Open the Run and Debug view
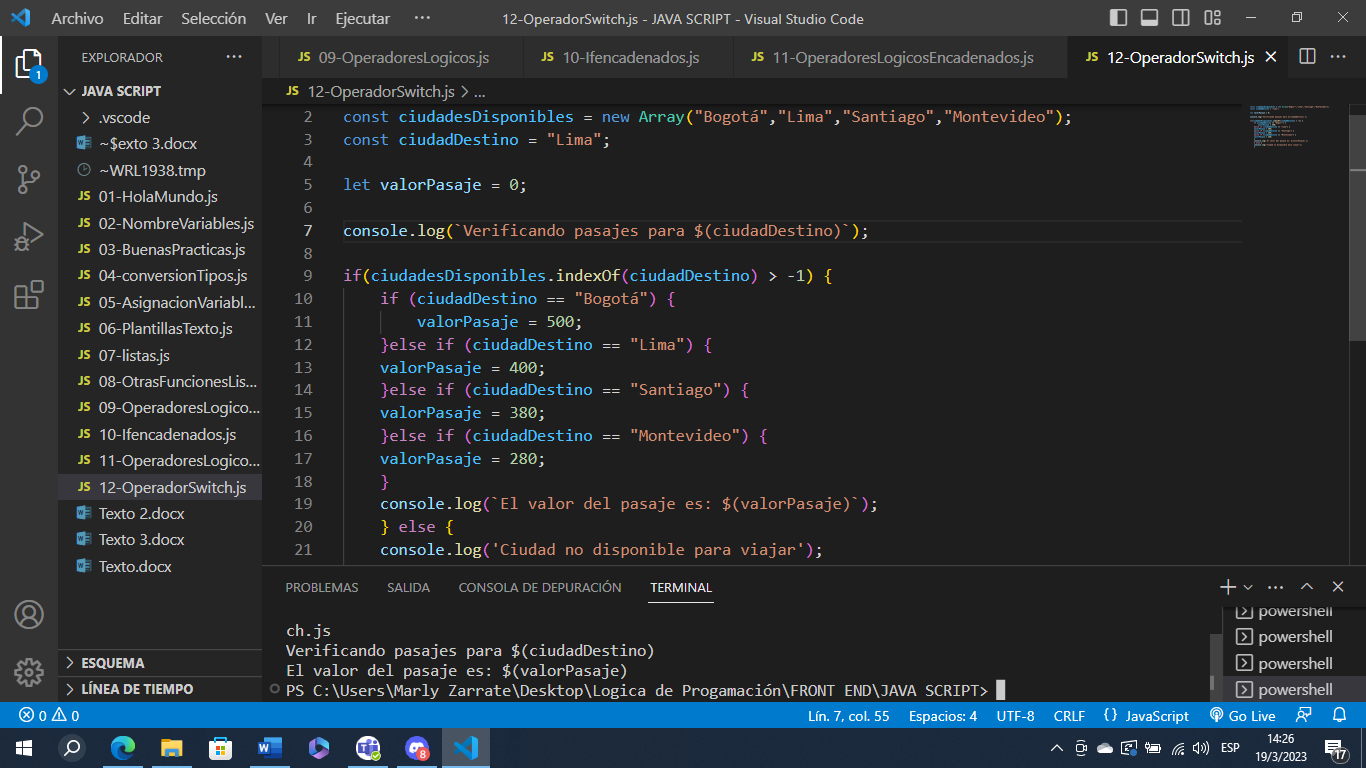 coord(29,237)
